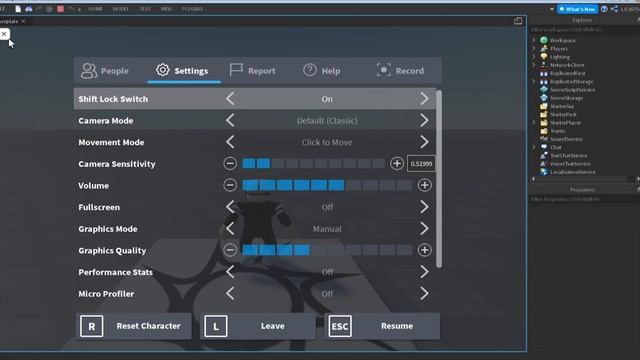Viewport: 640px width, 360px height.
Task: Click the Resume button
Action: [x=382, y=326]
